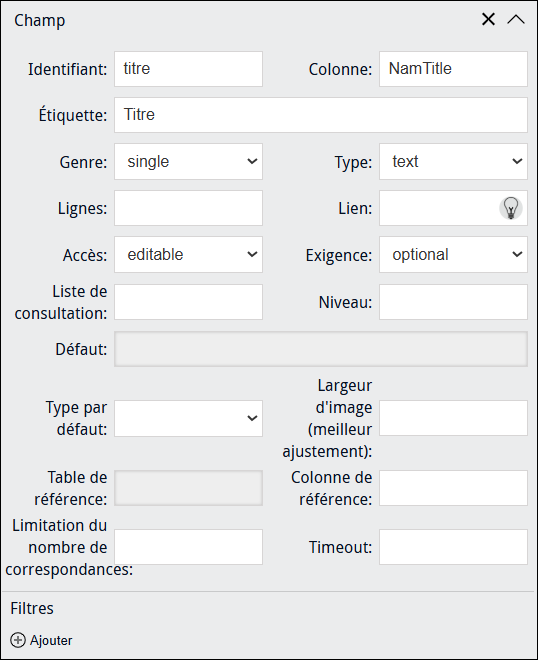Click the lightbulb hint icon in Lien
The height and width of the screenshot is (660, 538).
[511, 208]
